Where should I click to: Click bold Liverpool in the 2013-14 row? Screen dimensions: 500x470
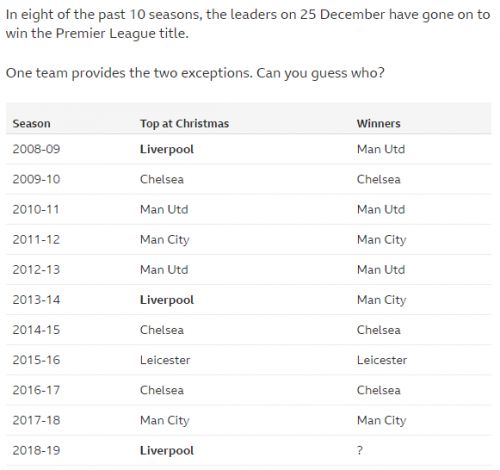point(167,300)
